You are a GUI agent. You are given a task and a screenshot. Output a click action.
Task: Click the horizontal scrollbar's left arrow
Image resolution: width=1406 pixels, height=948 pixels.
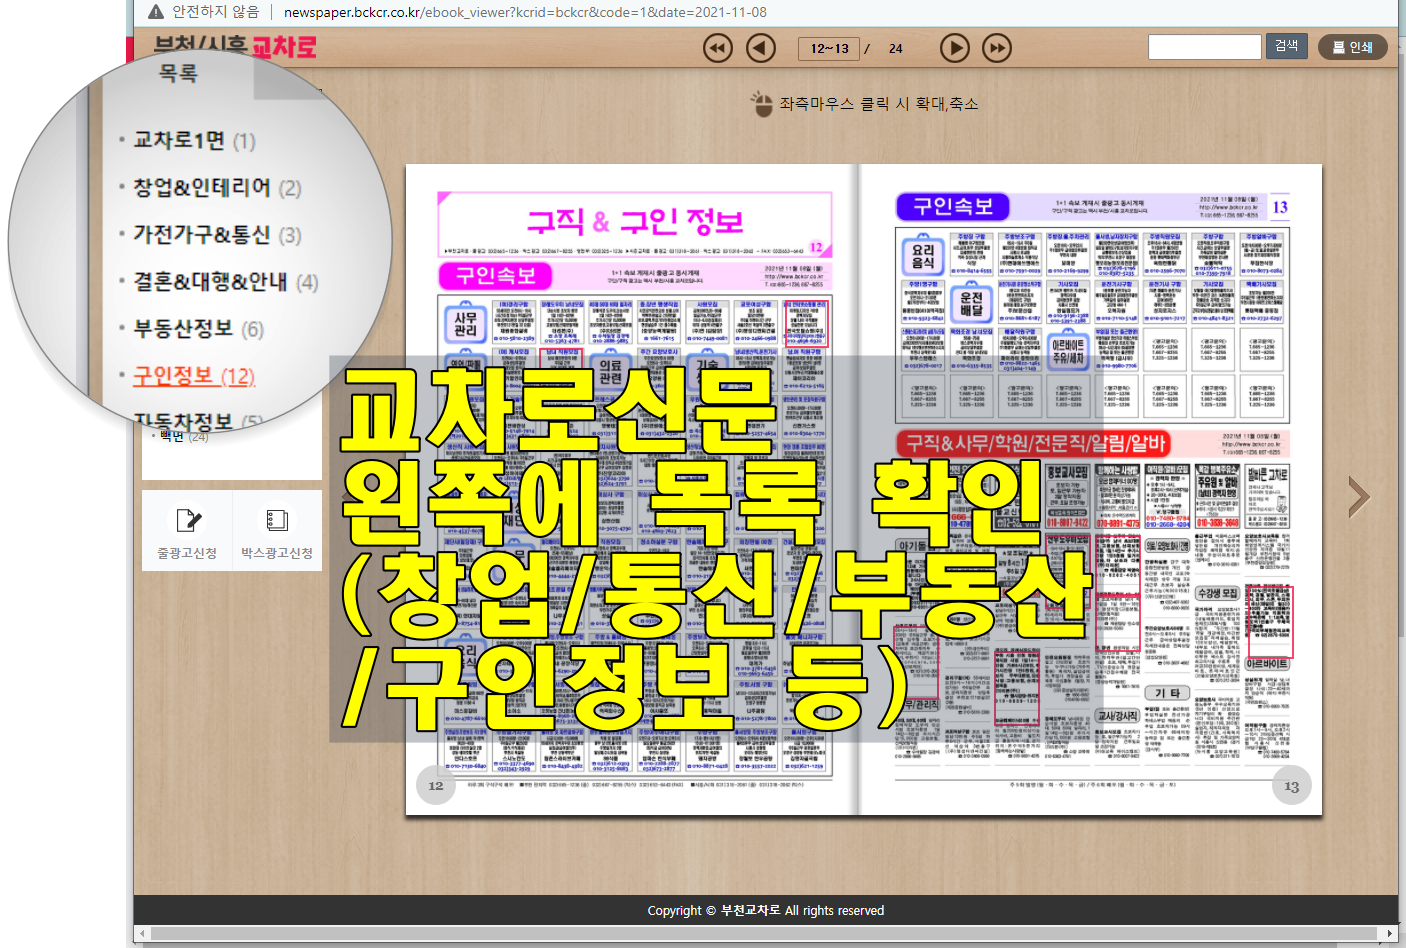coord(142,933)
